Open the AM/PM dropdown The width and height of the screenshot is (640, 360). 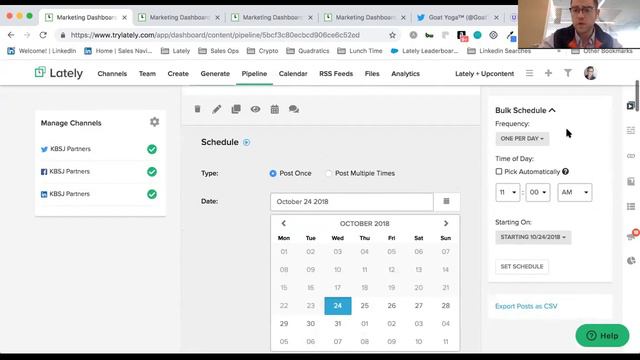coord(575,192)
